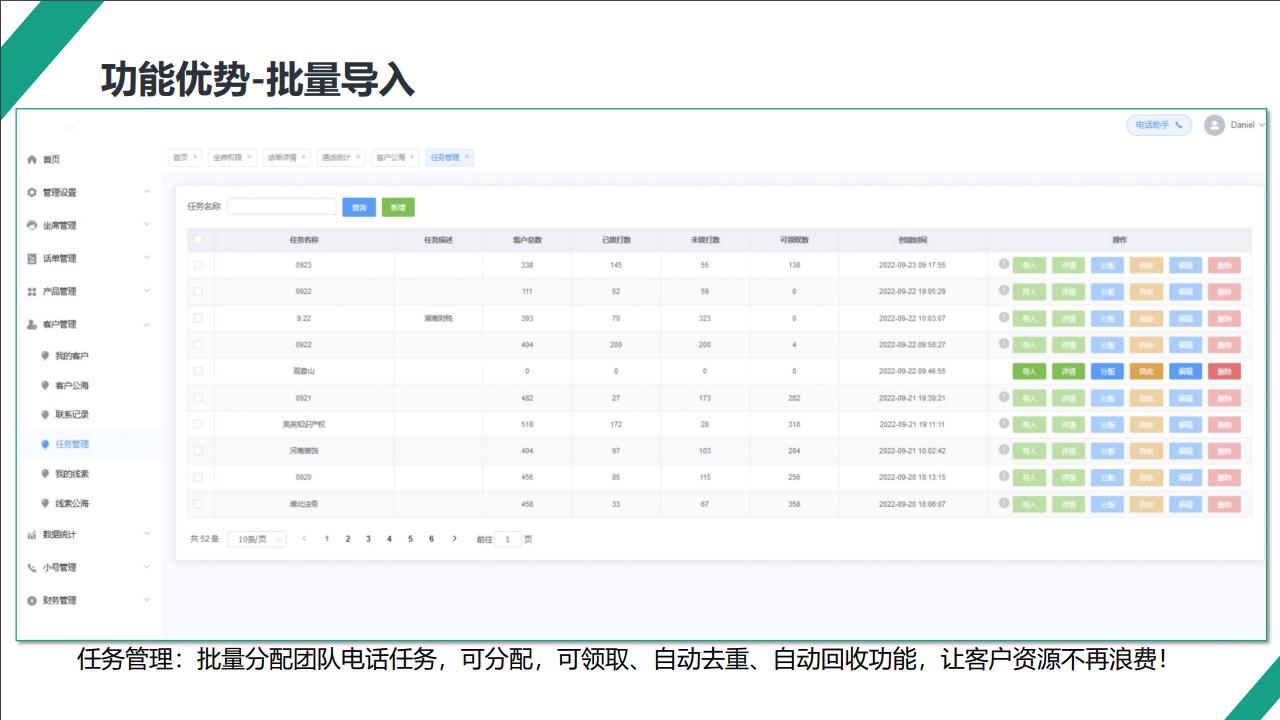
Task: Click the 话单管理 document icon
Action: (32, 258)
